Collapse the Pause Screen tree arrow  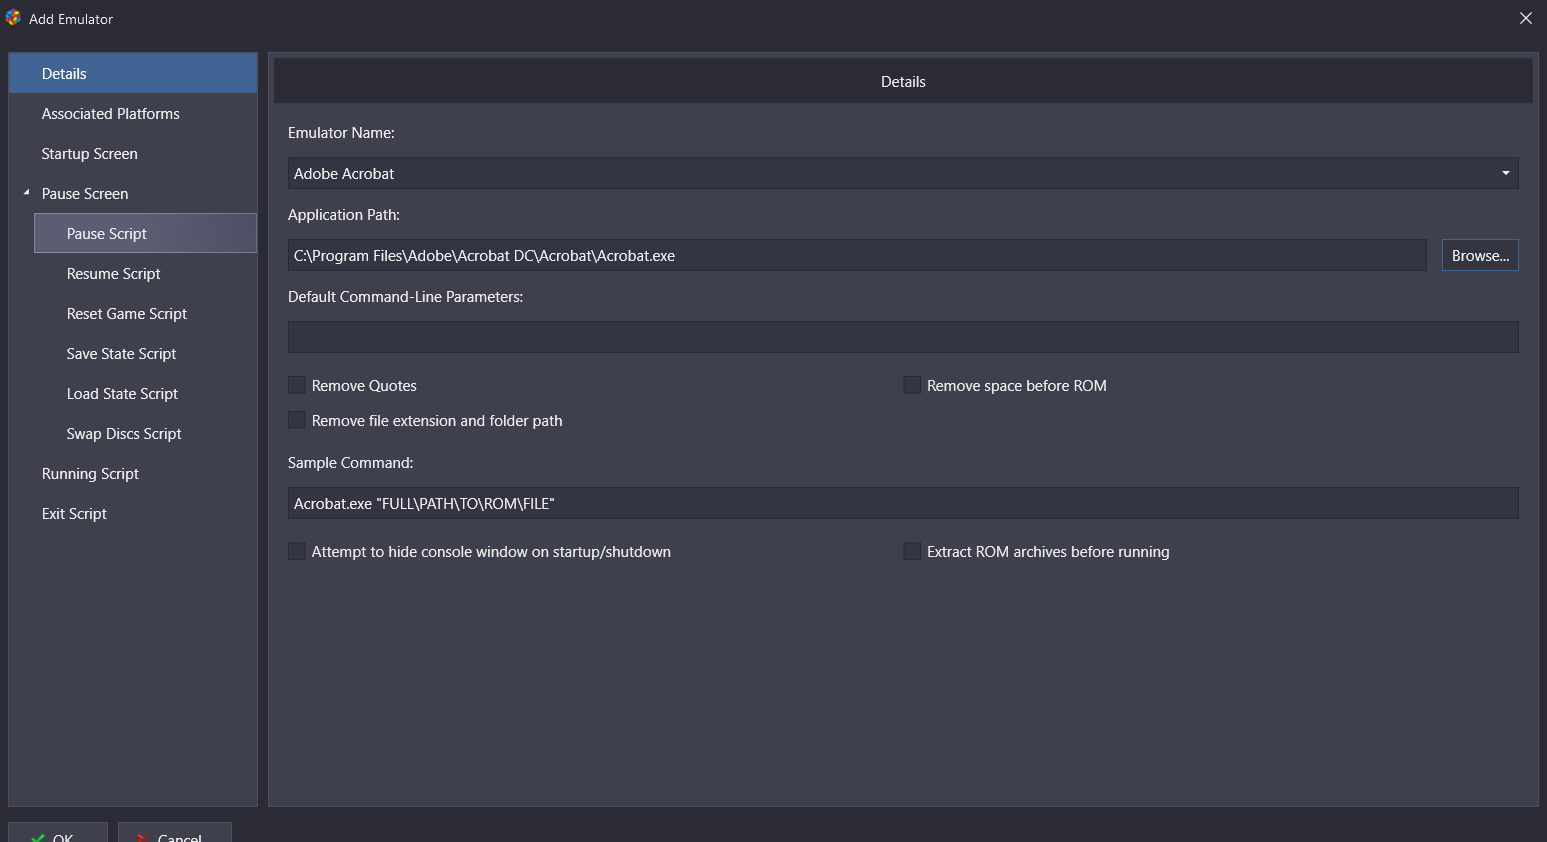pos(26,192)
